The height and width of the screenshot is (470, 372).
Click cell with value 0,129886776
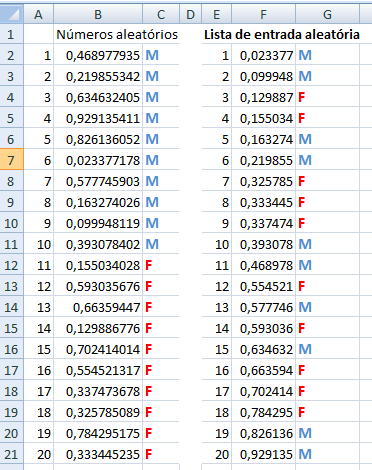click(x=98, y=328)
